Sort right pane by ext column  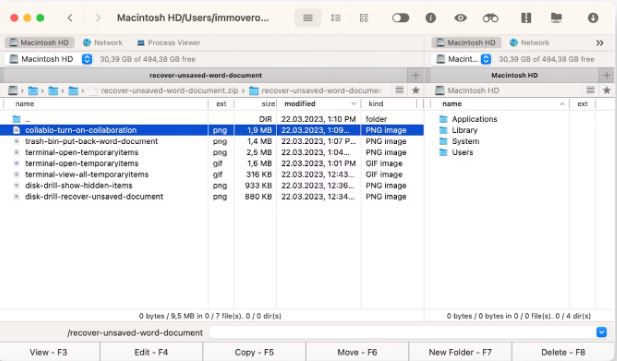[582, 104]
